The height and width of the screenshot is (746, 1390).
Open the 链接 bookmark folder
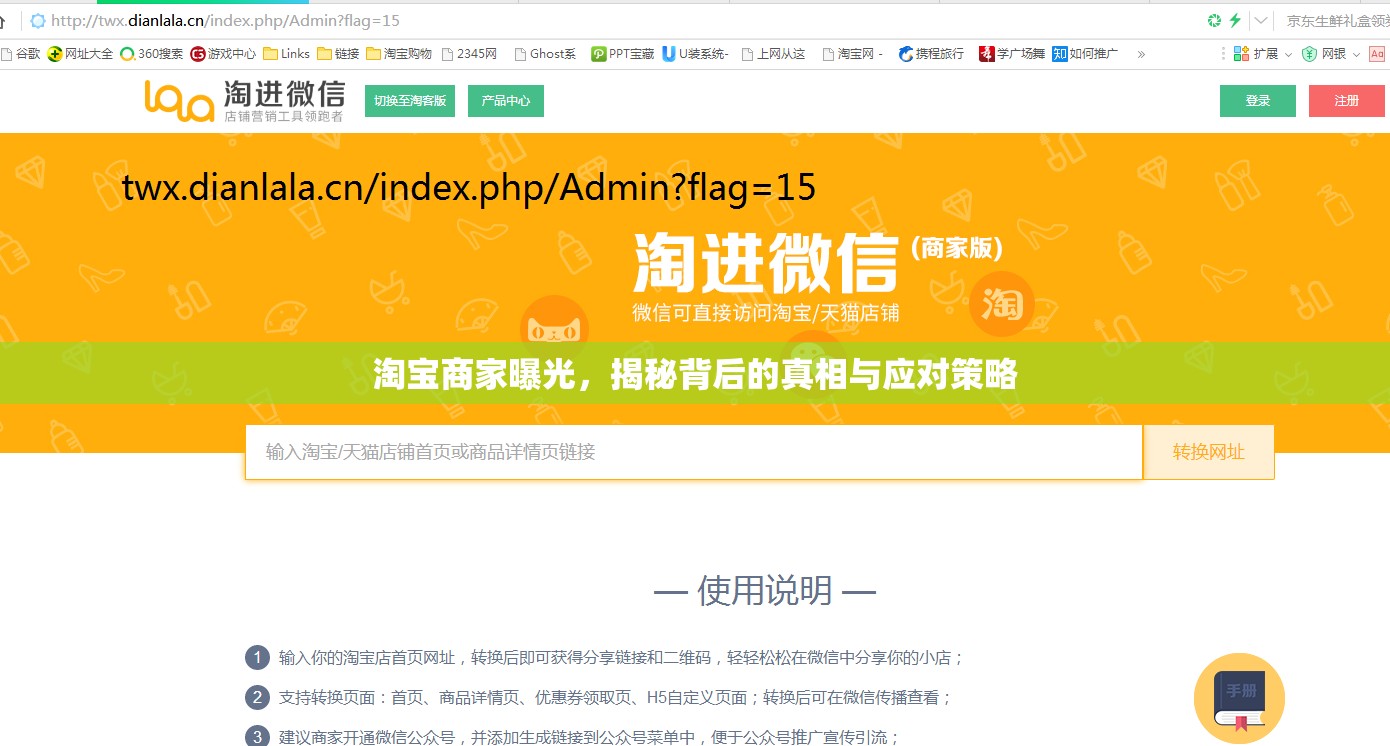[x=338, y=54]
